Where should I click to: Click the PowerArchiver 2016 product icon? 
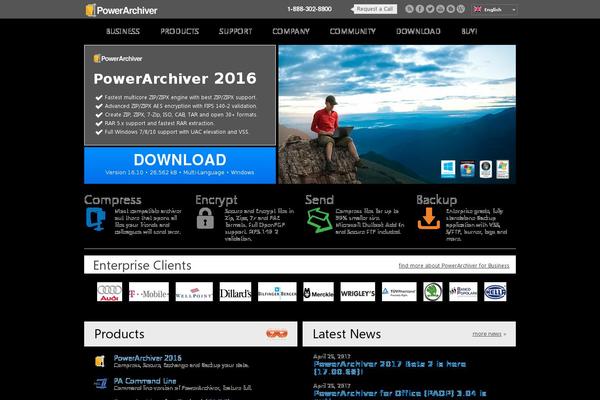click(x=100, y=361)
